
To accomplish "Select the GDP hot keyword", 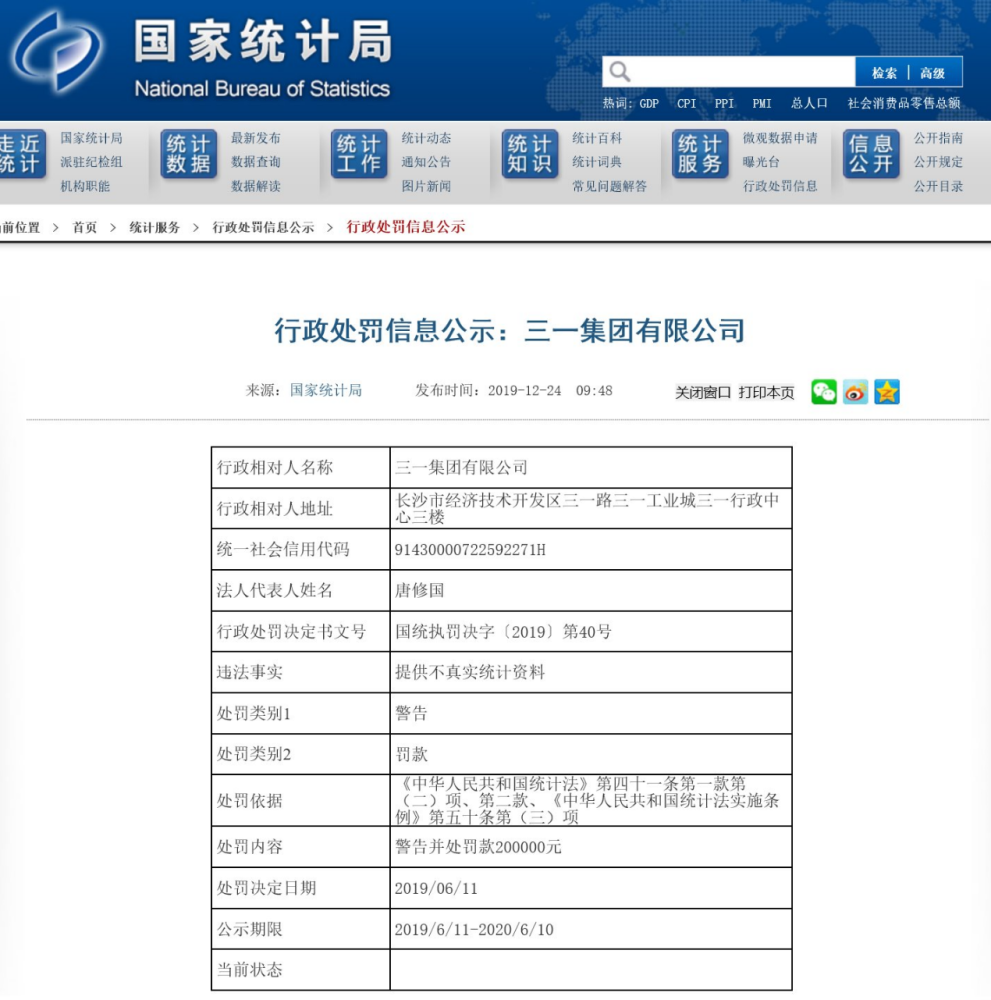I will coord(649,103).
